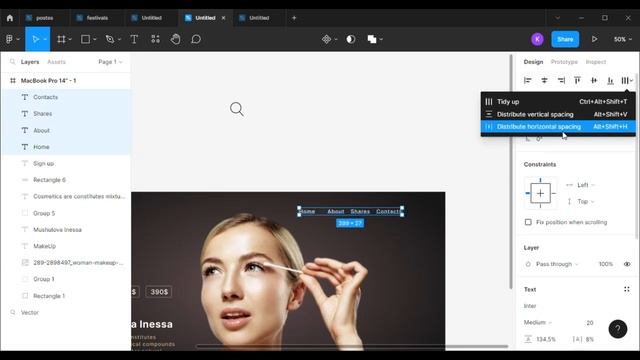This screenshot has height=360, width=640.
Task: Add a new file tab
Action: [x=294, y=18]
